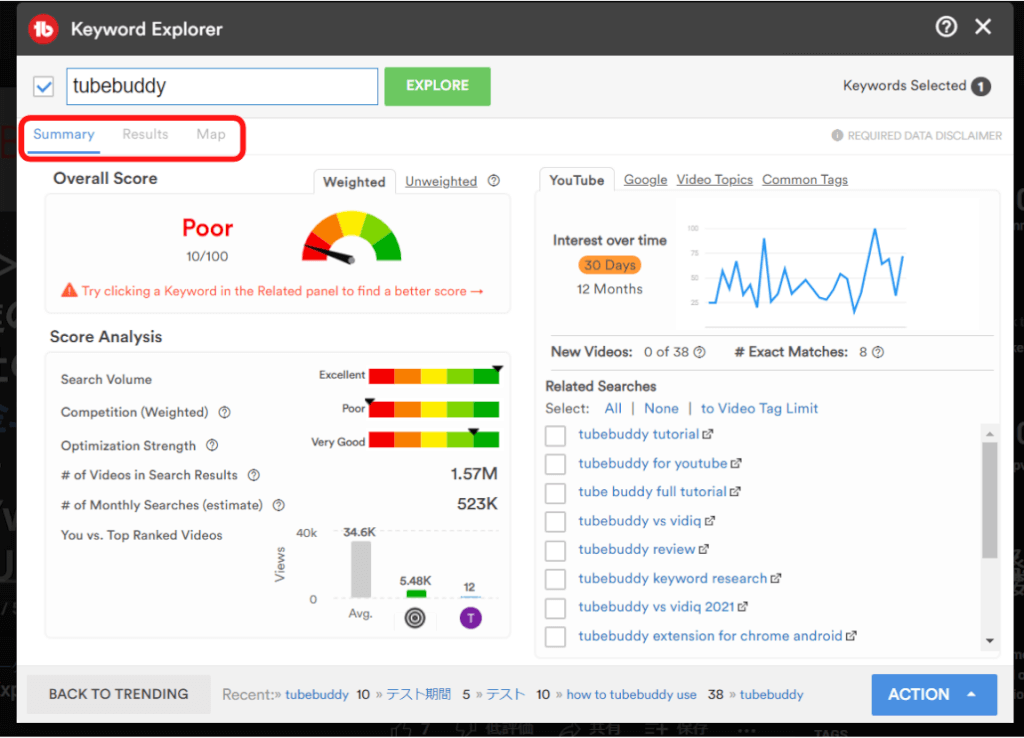This screenshot has height=738, width=1024.
Task: Click Select All related searches
Action: tap(613, 408)
